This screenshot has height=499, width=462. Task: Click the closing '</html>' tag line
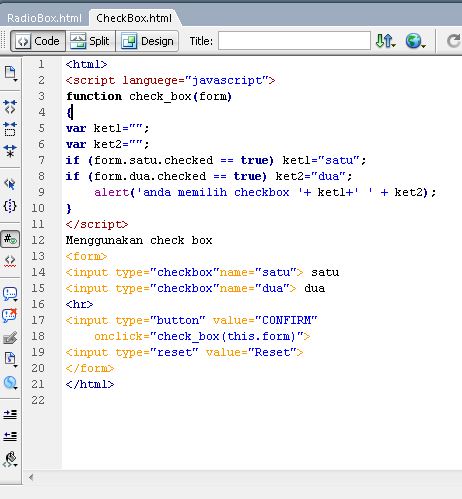(x=90, y=384)
